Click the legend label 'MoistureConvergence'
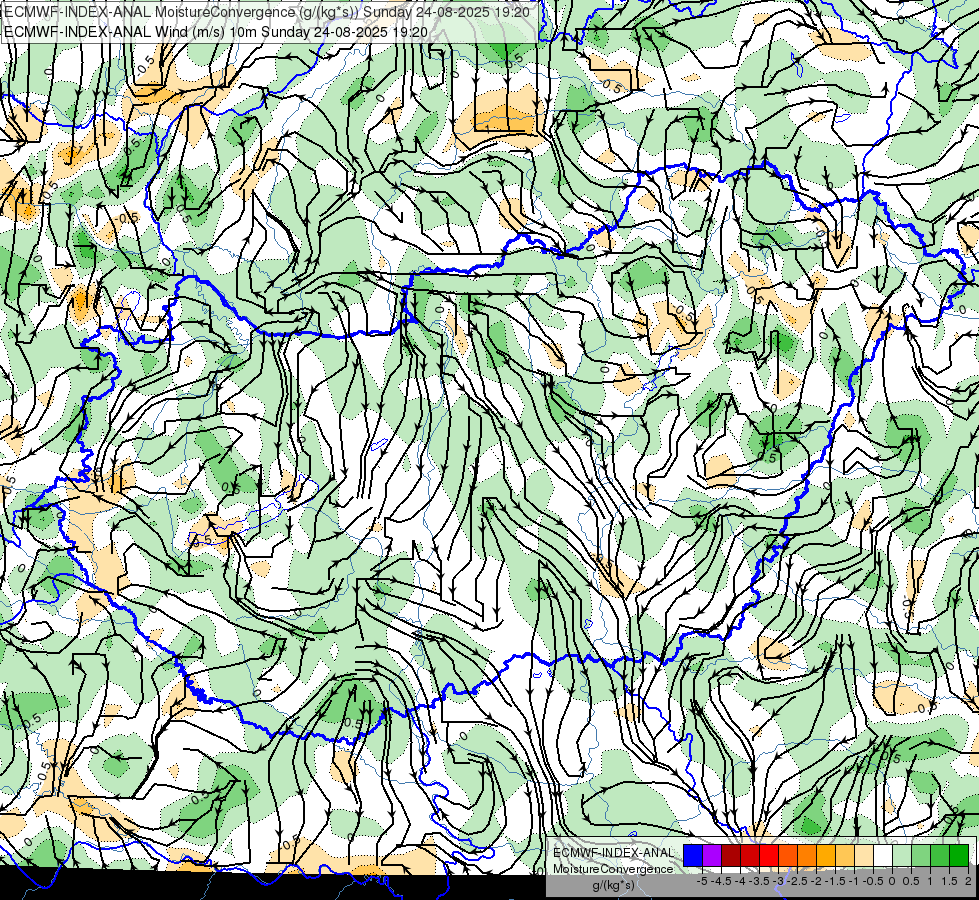This screenshot has width=979, height=900. pos(613,869)
